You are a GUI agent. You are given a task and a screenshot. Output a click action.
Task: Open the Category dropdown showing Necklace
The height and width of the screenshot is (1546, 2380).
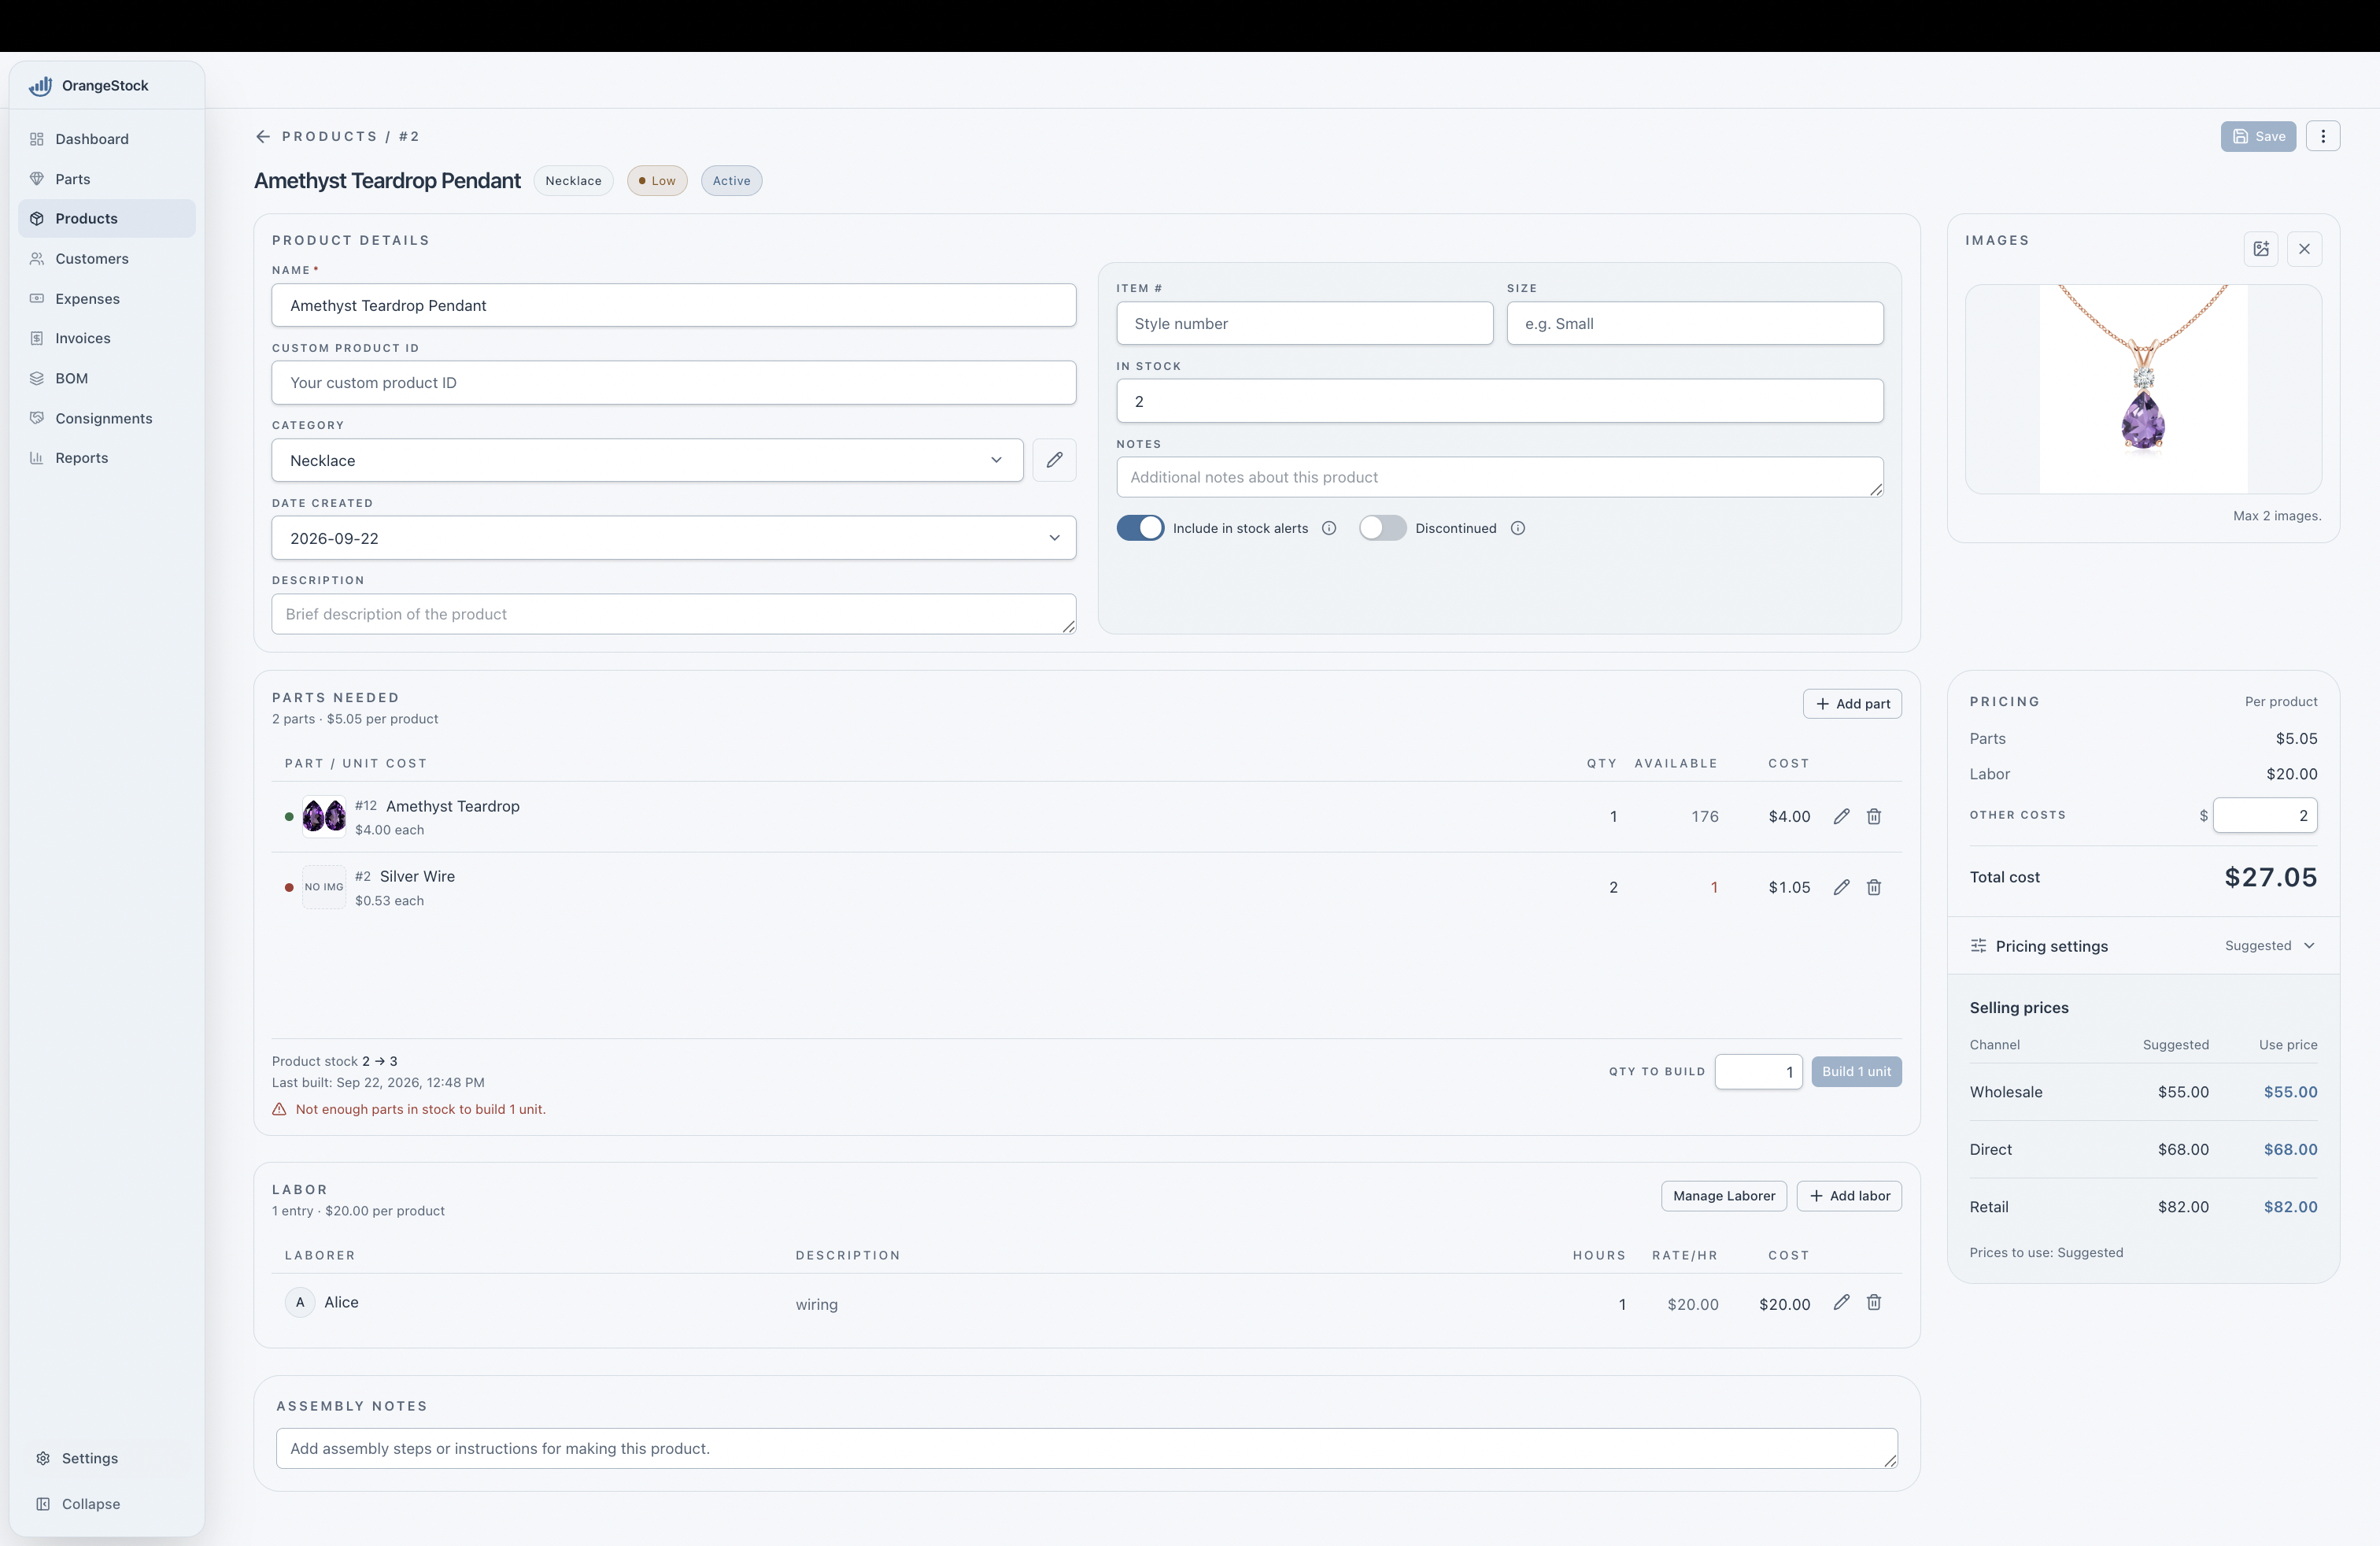click(647, 460)
